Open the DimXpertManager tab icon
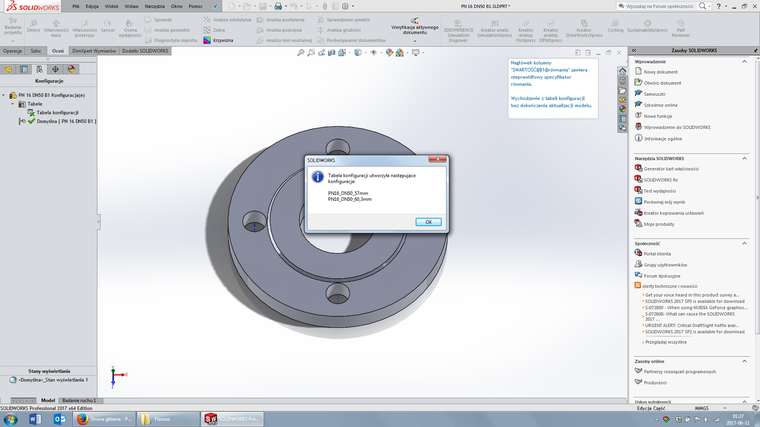The image size is (760, 427). 55,69
